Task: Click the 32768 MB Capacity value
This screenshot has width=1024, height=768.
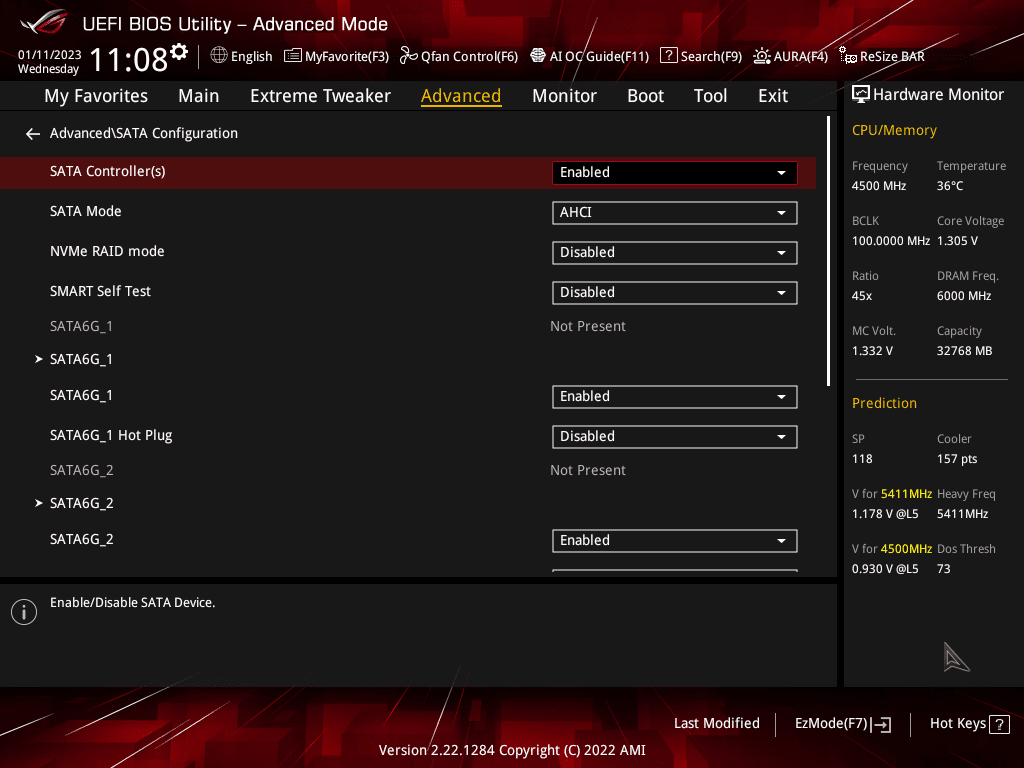Action: (964, 351)
